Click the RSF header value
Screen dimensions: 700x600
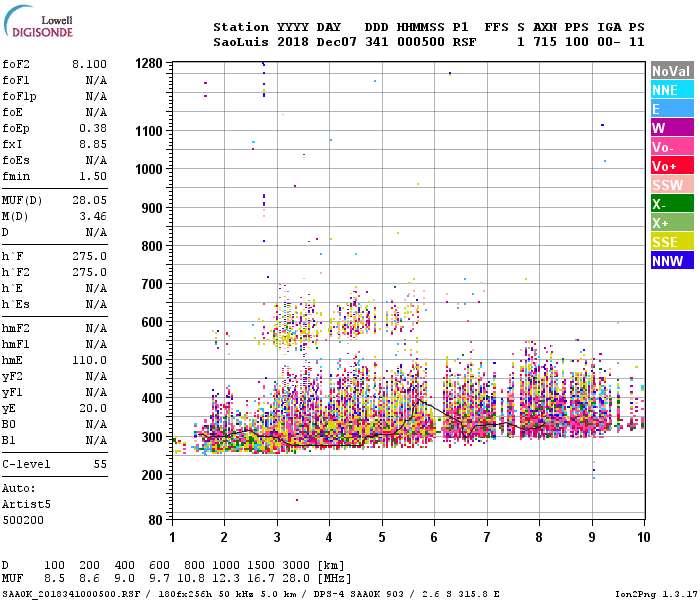[x=464, y=42]
